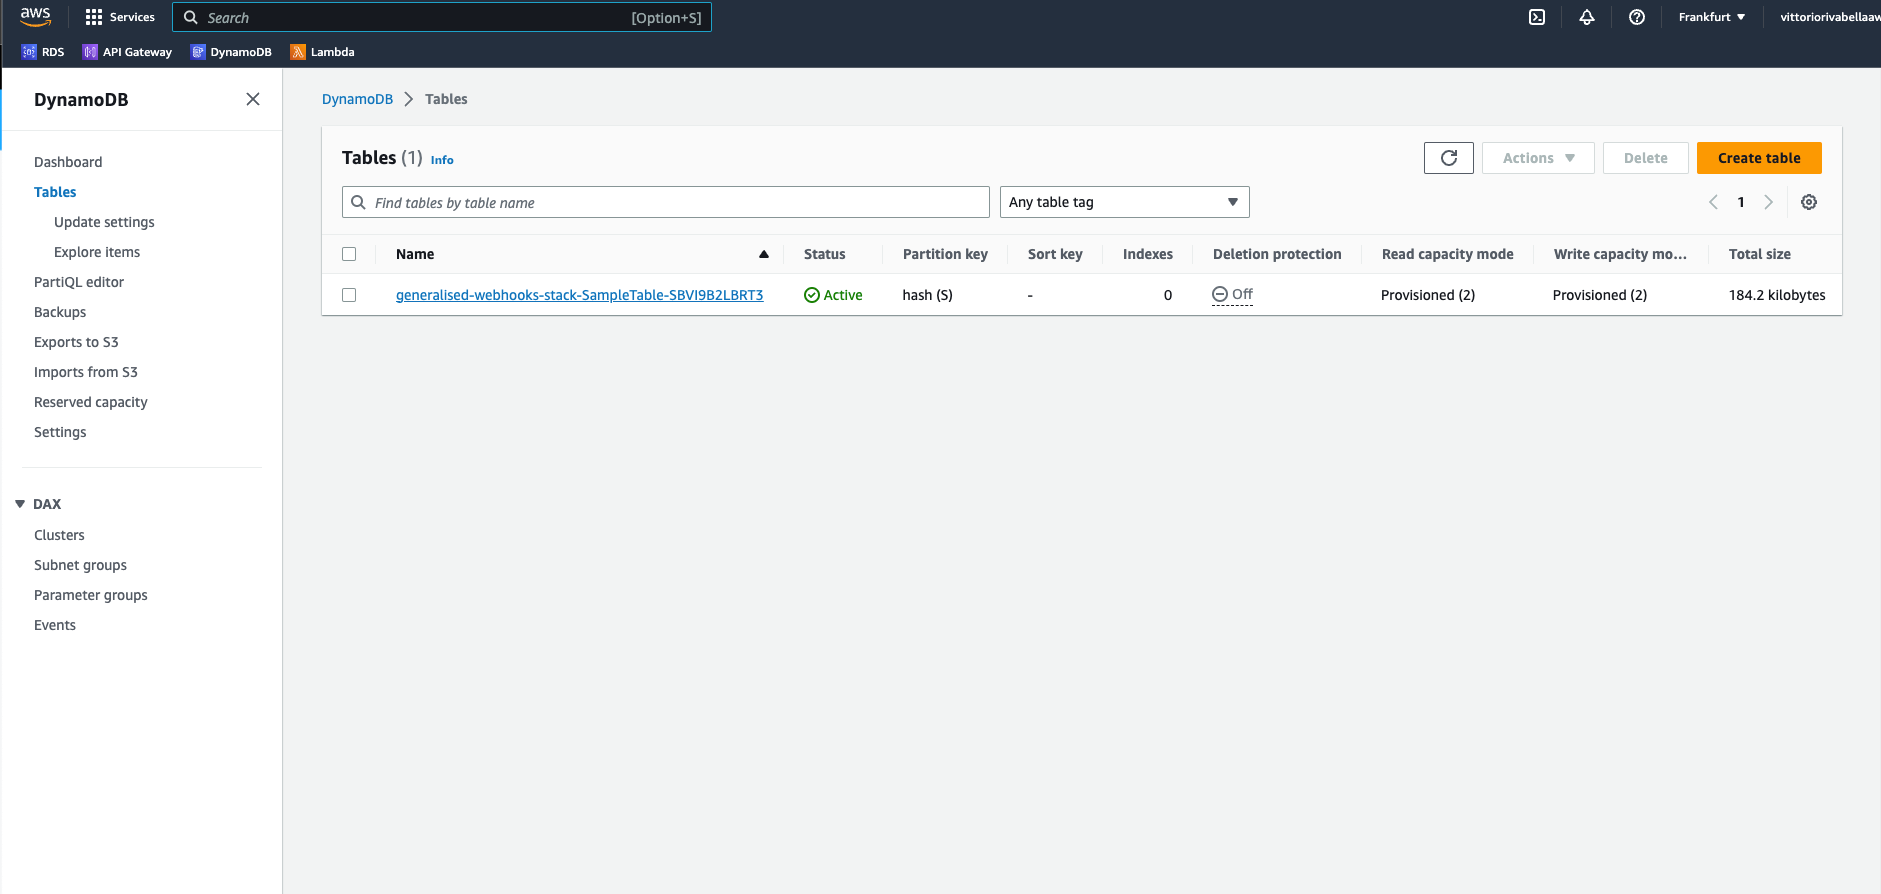Click the help question mark icon
This screenshot has width=1881, height=894.
click(1637, 17)
